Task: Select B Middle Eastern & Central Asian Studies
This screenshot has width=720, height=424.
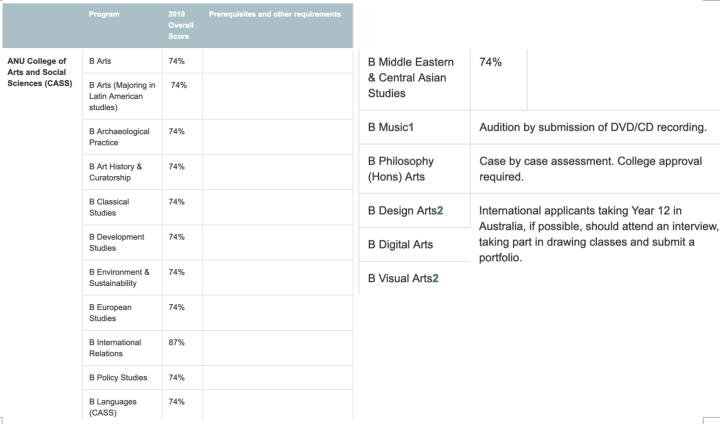Action: coord(414,78)
